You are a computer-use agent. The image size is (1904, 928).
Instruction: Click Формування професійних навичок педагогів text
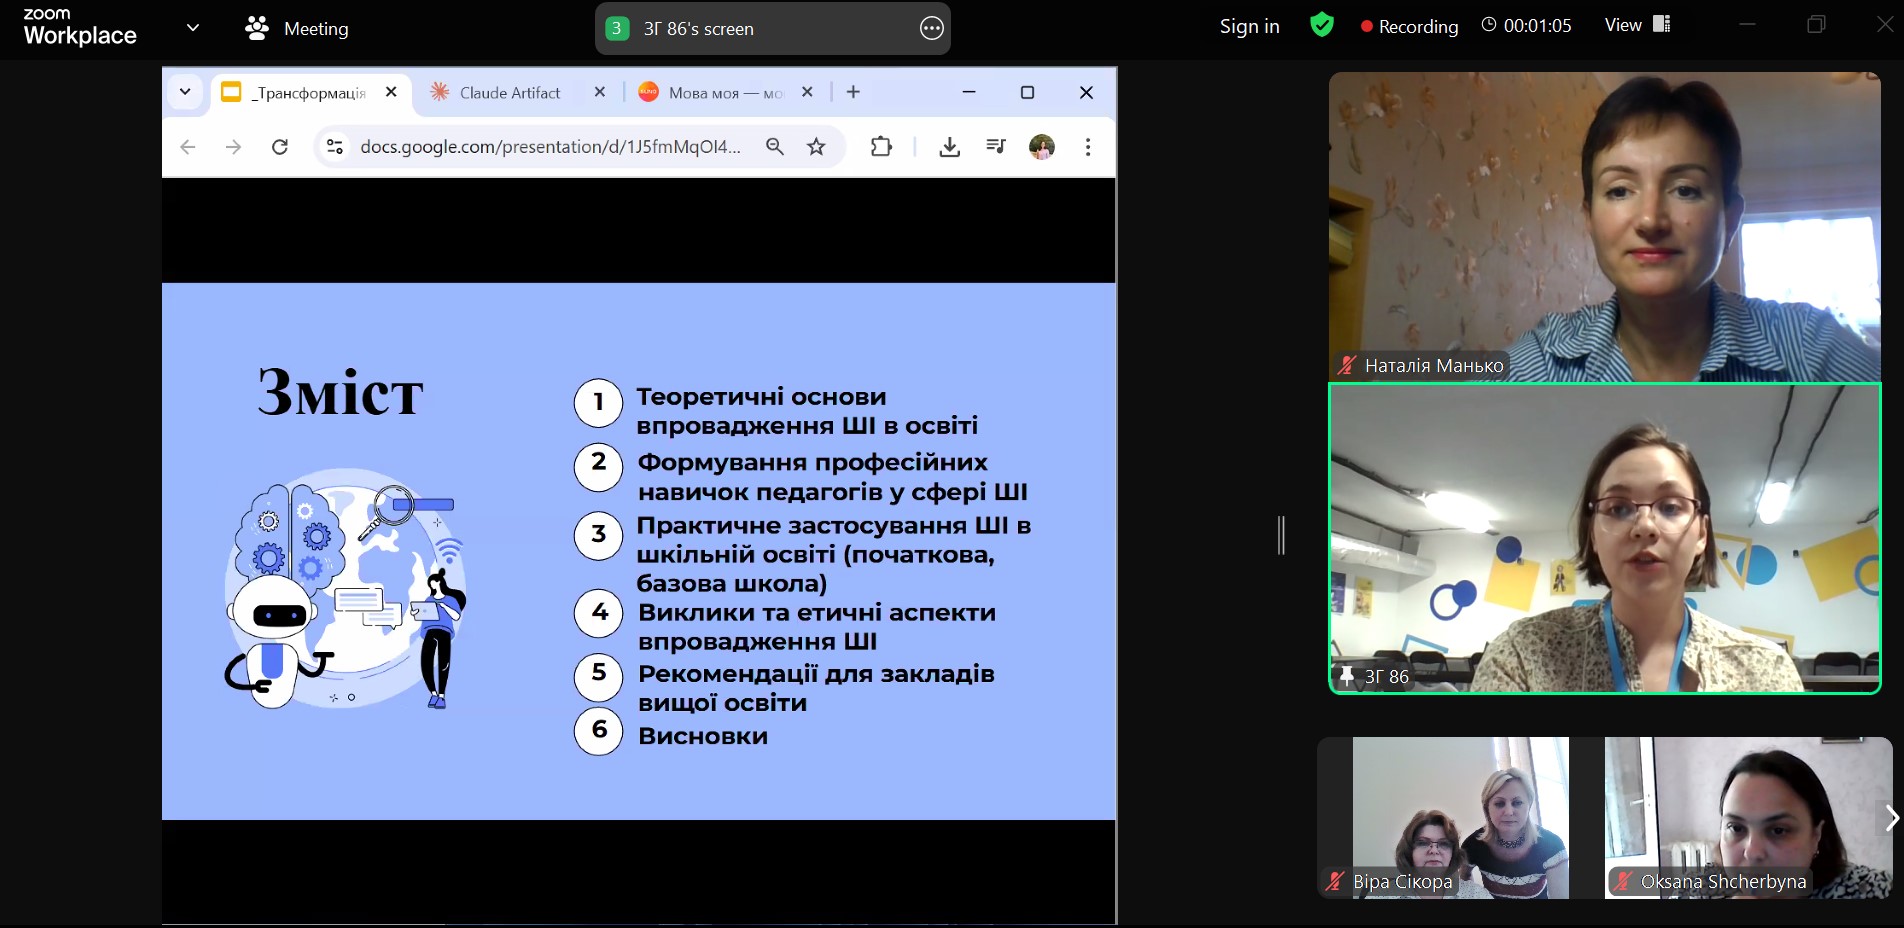point(833,477)
